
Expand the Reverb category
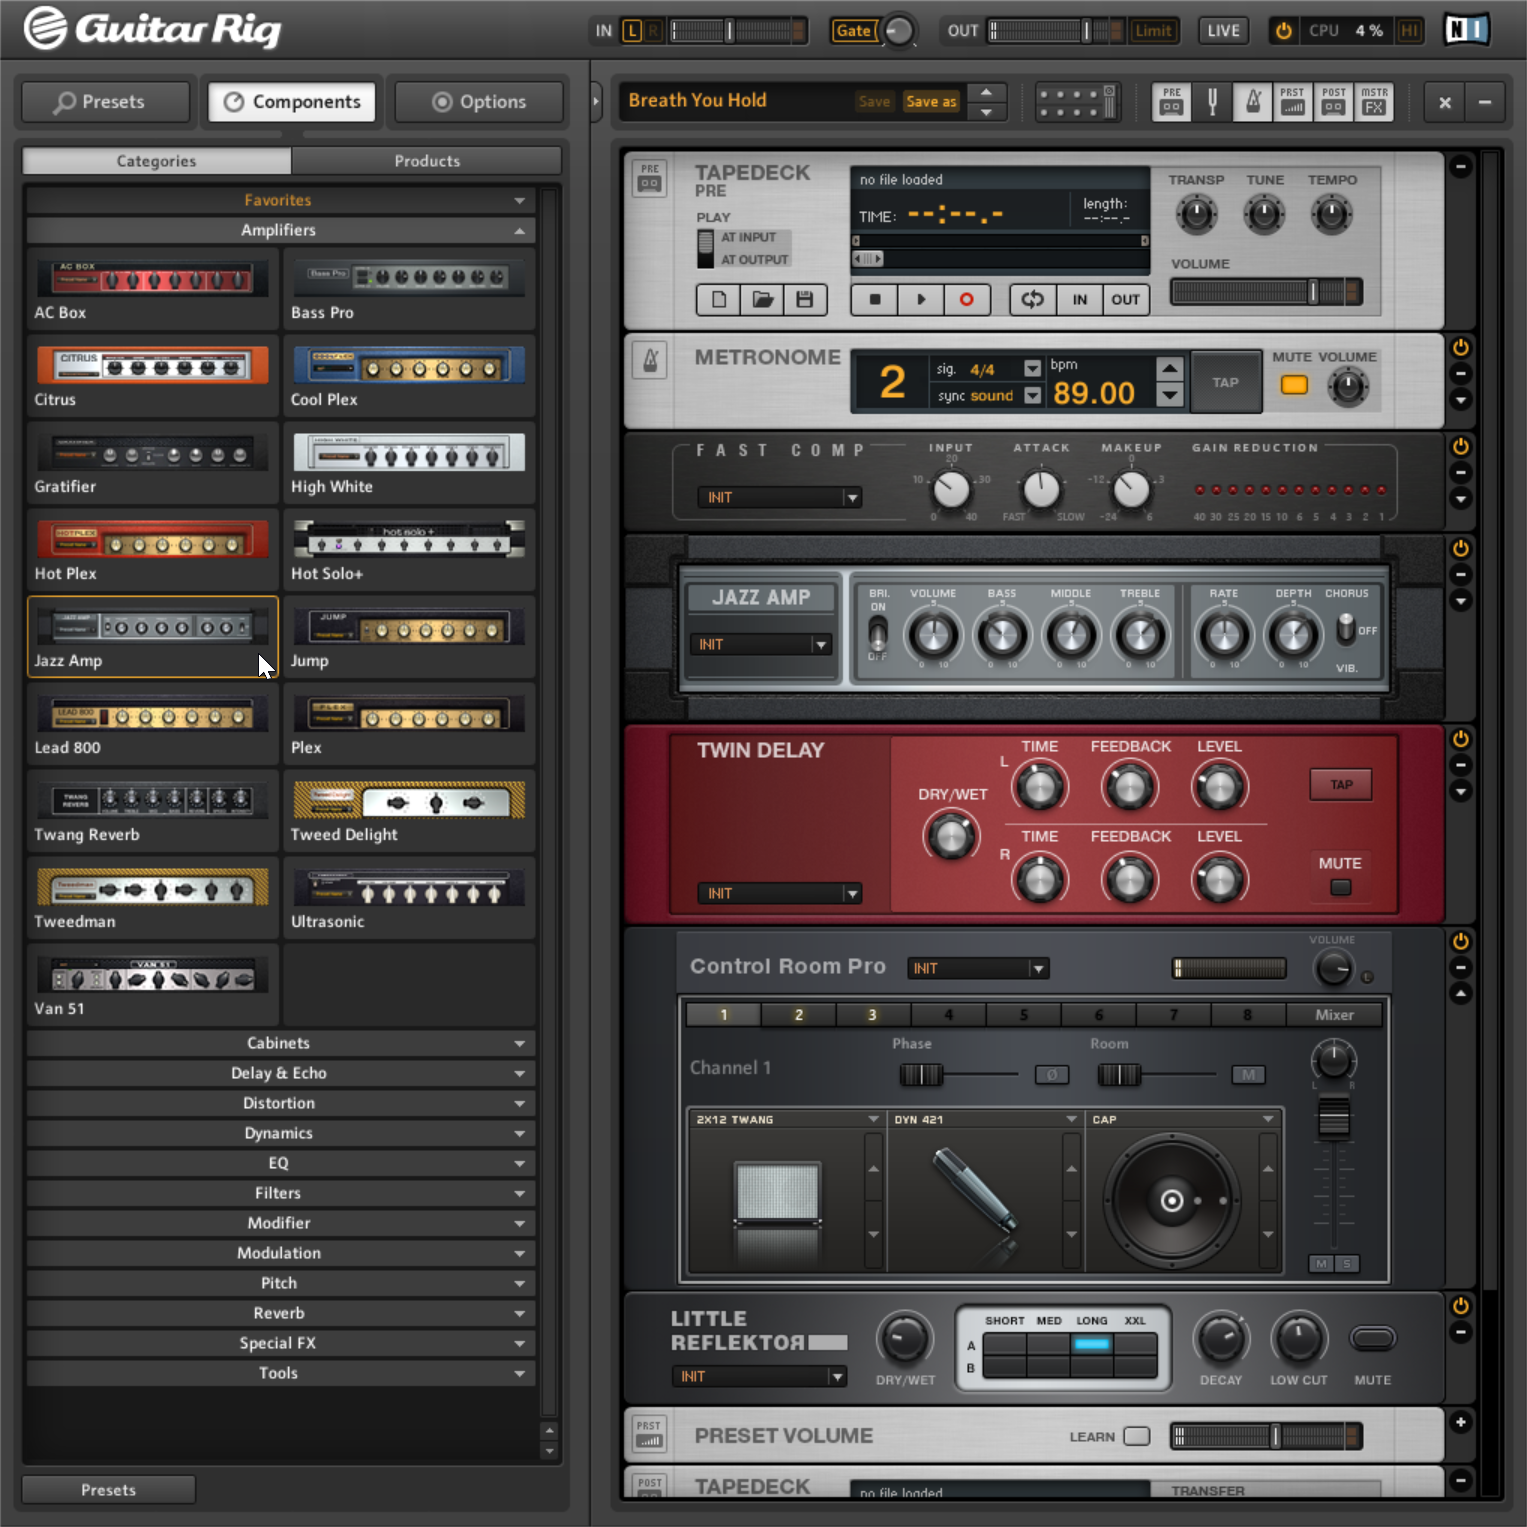(x=280, y=1313)
